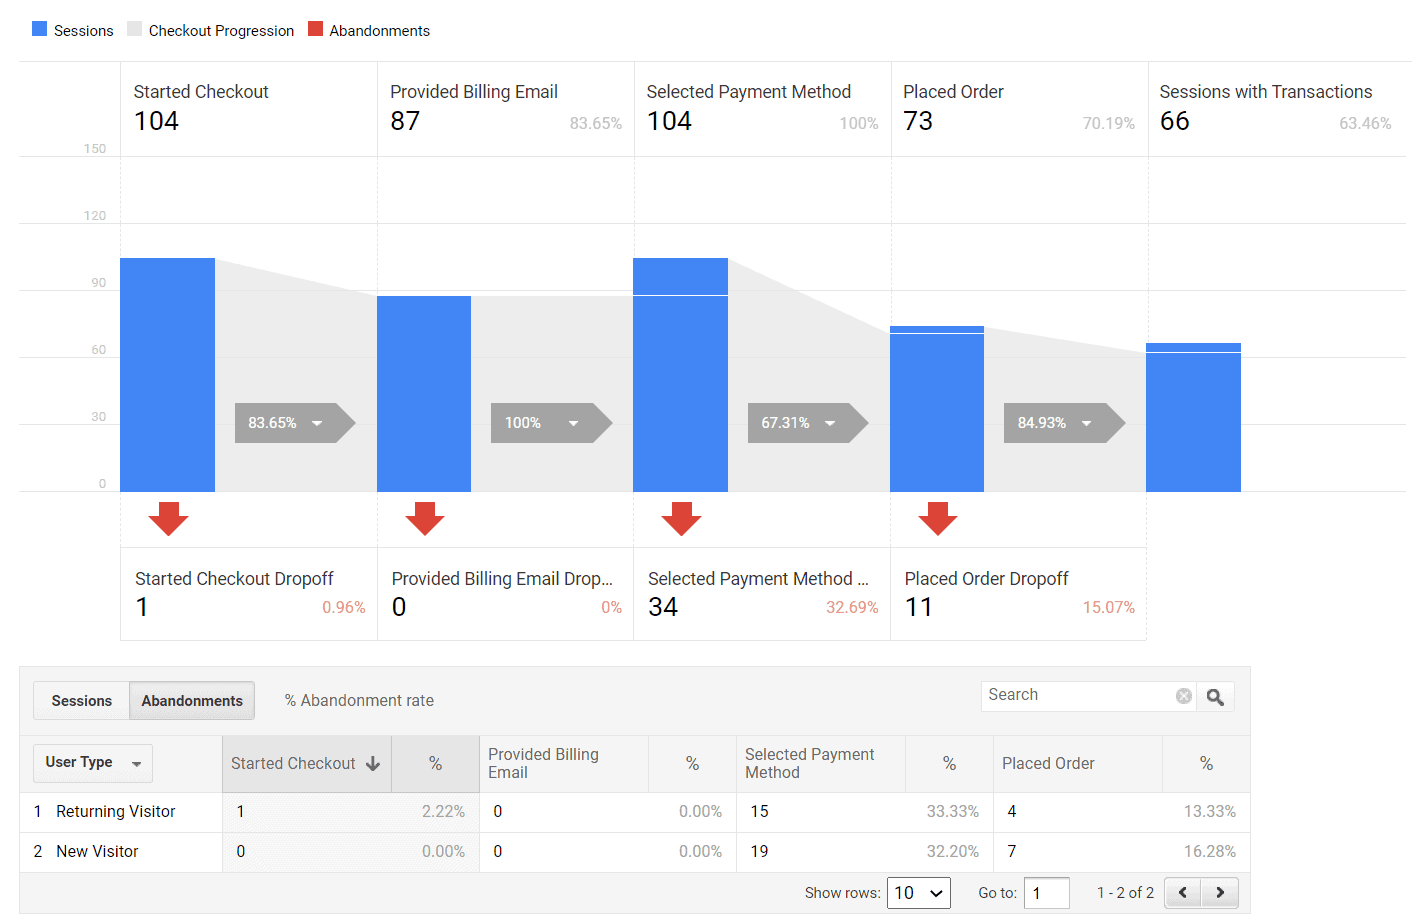This screenshot has height=918, width=1412.
Task: Click the gray Checkout Progression legend swatch
Action: coord(135,29)
